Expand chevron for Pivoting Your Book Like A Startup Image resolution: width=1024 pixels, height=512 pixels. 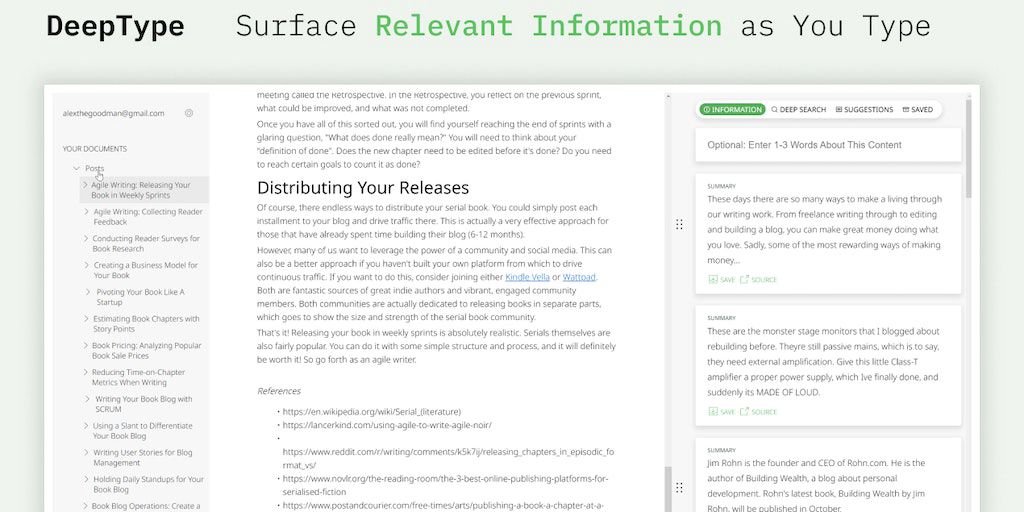pos(89,292)
